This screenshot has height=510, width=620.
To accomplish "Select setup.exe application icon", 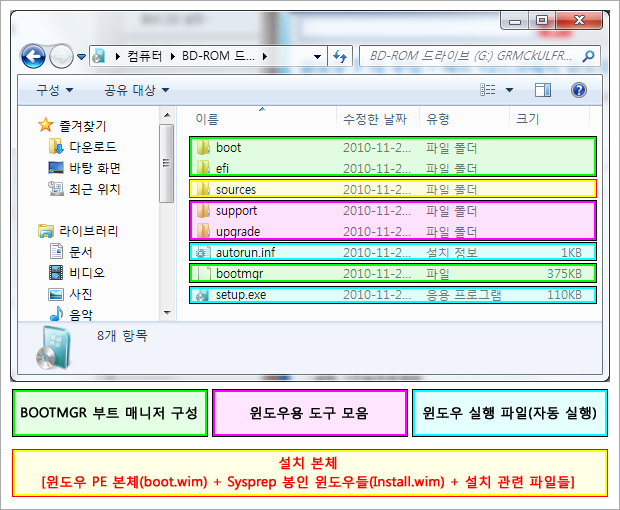I will click(x=202, y=295).
